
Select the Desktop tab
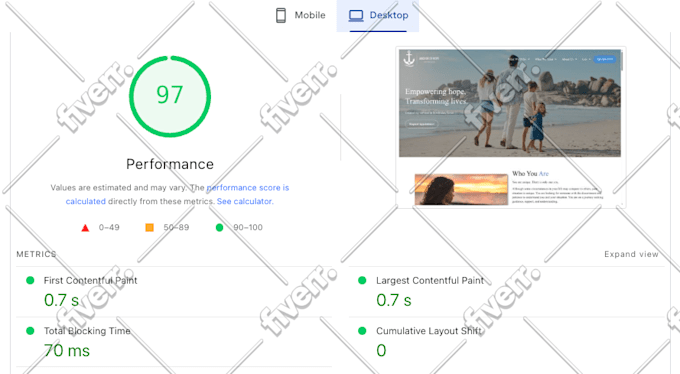[378, 16]
